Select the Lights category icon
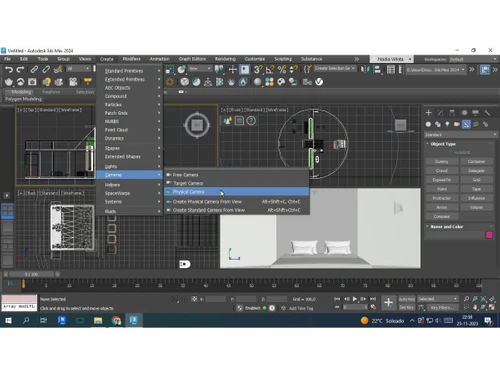500x375 pixels. 447,124
